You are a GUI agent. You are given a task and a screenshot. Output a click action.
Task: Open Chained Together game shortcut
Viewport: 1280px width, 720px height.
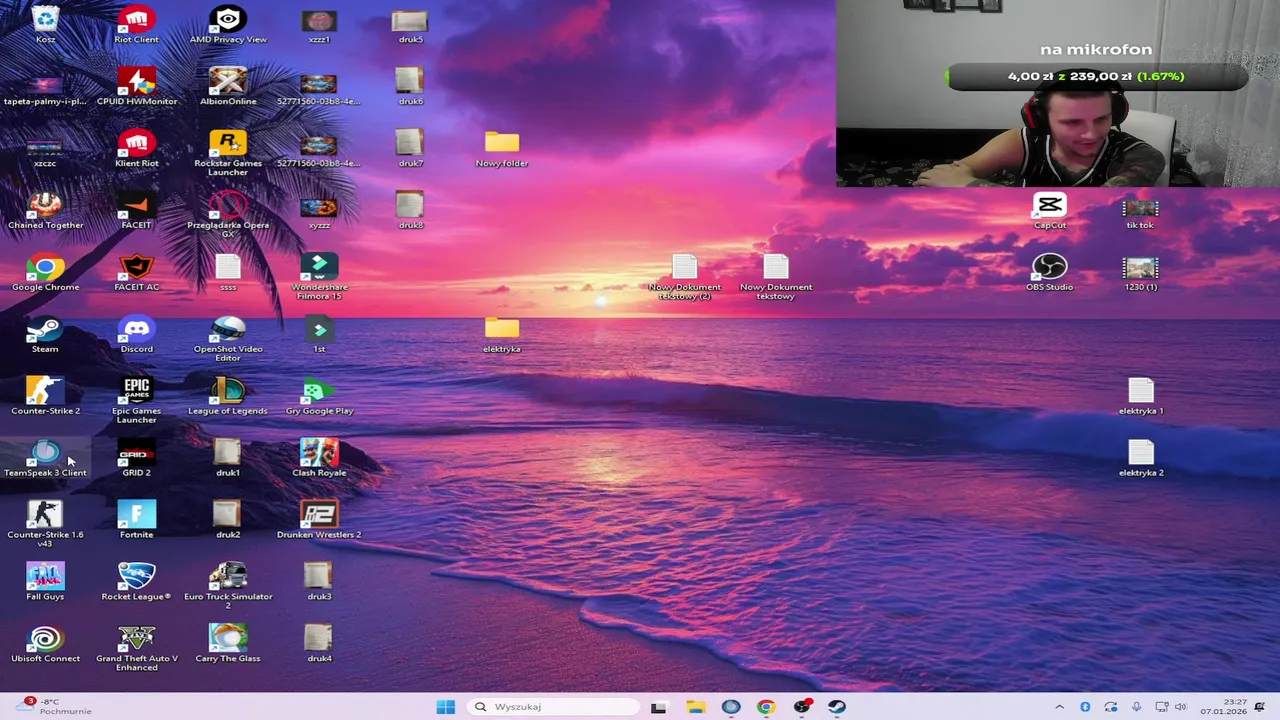pyautogui.click(x=45, y=212)
